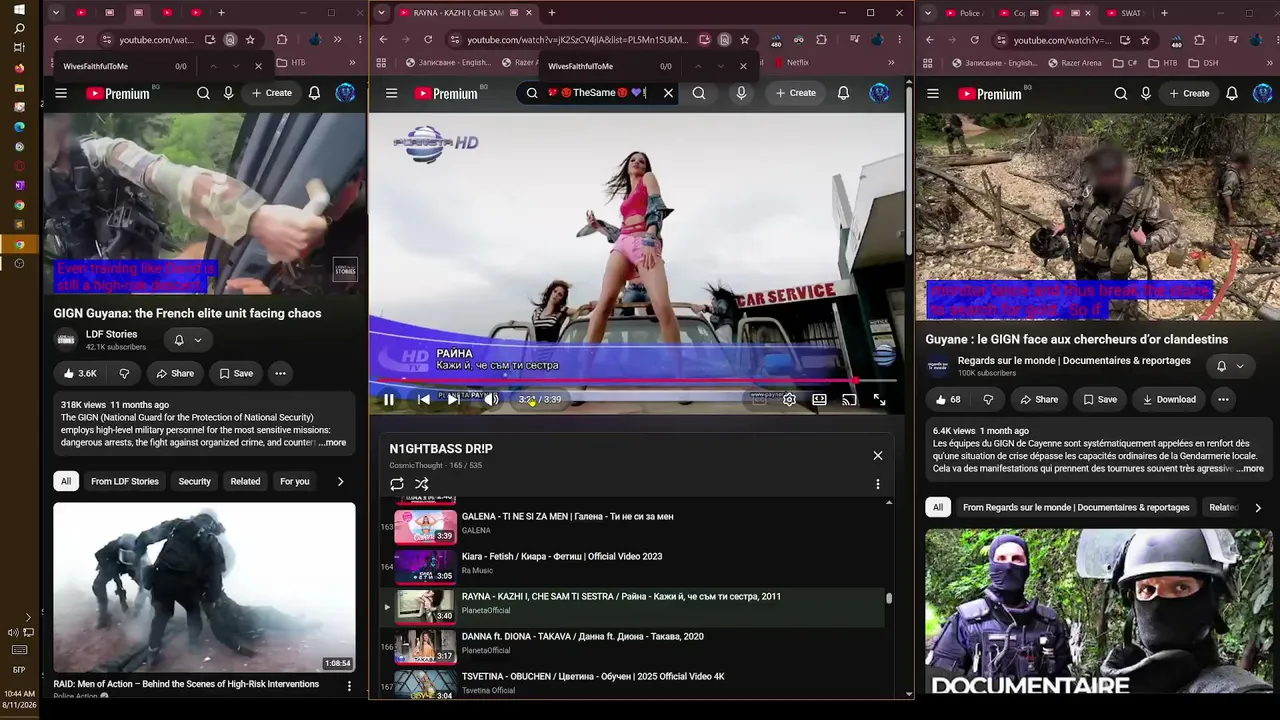Image resolution: width=1280 pixels, height=720 pixels.
Task: Toggle shuffle for N1GHTBASS DR!P playlist
Action: [422, 484]
